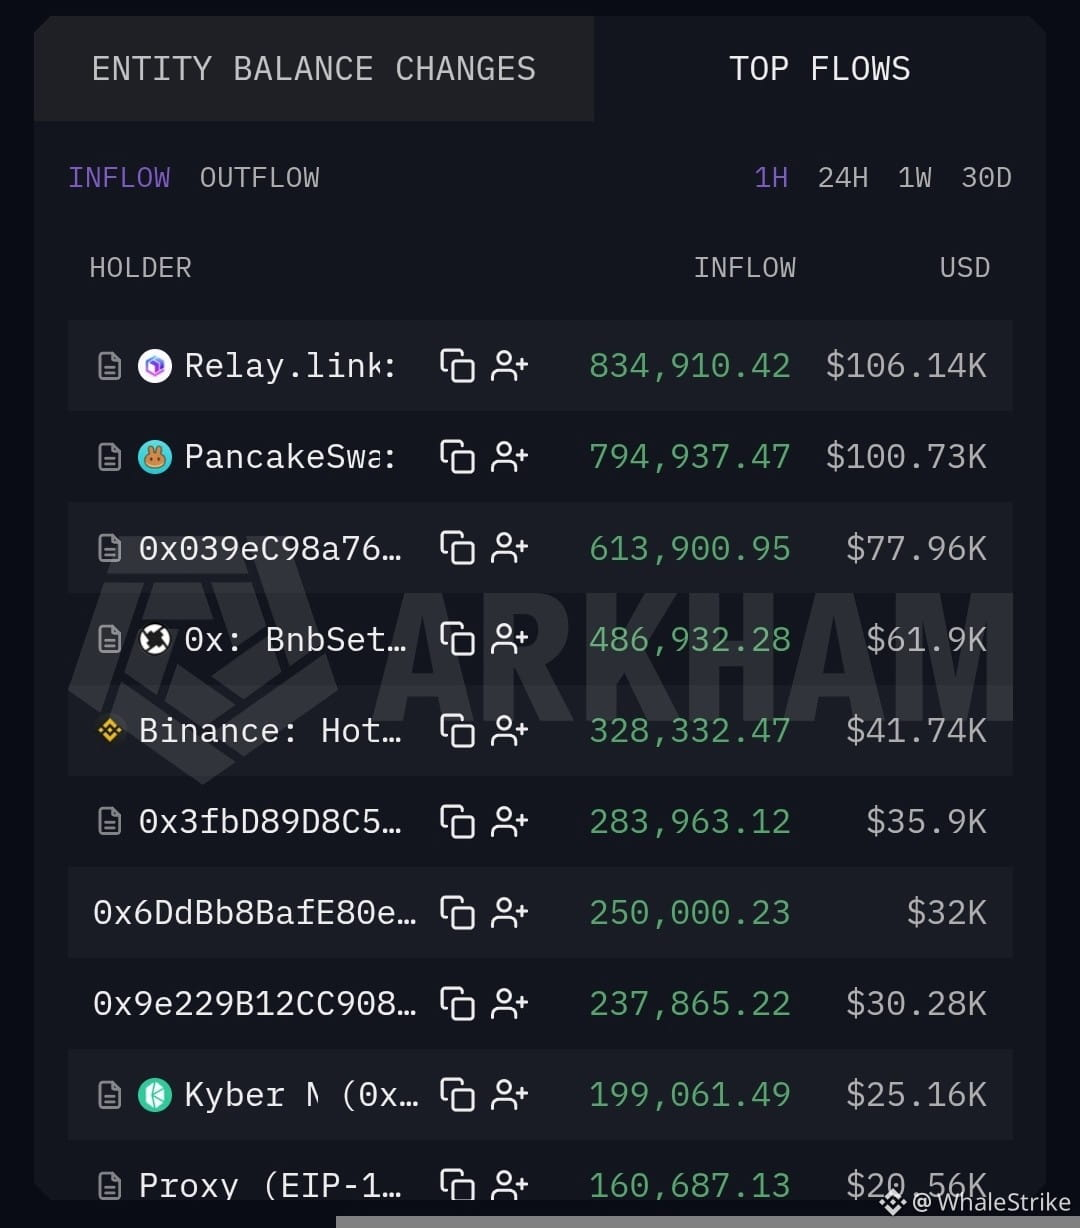Image resolution: width=1080 pixels, height=1228 pixels.
Task: Copy the Relay.link holder address
Action: tap(457, 366)
